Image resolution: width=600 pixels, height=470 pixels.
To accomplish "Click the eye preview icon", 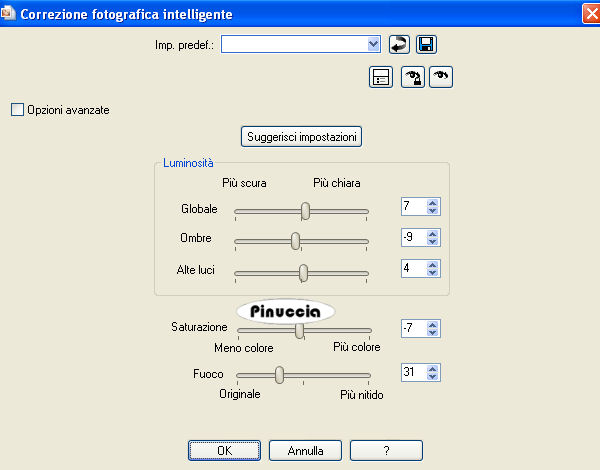I will point(441,77).
